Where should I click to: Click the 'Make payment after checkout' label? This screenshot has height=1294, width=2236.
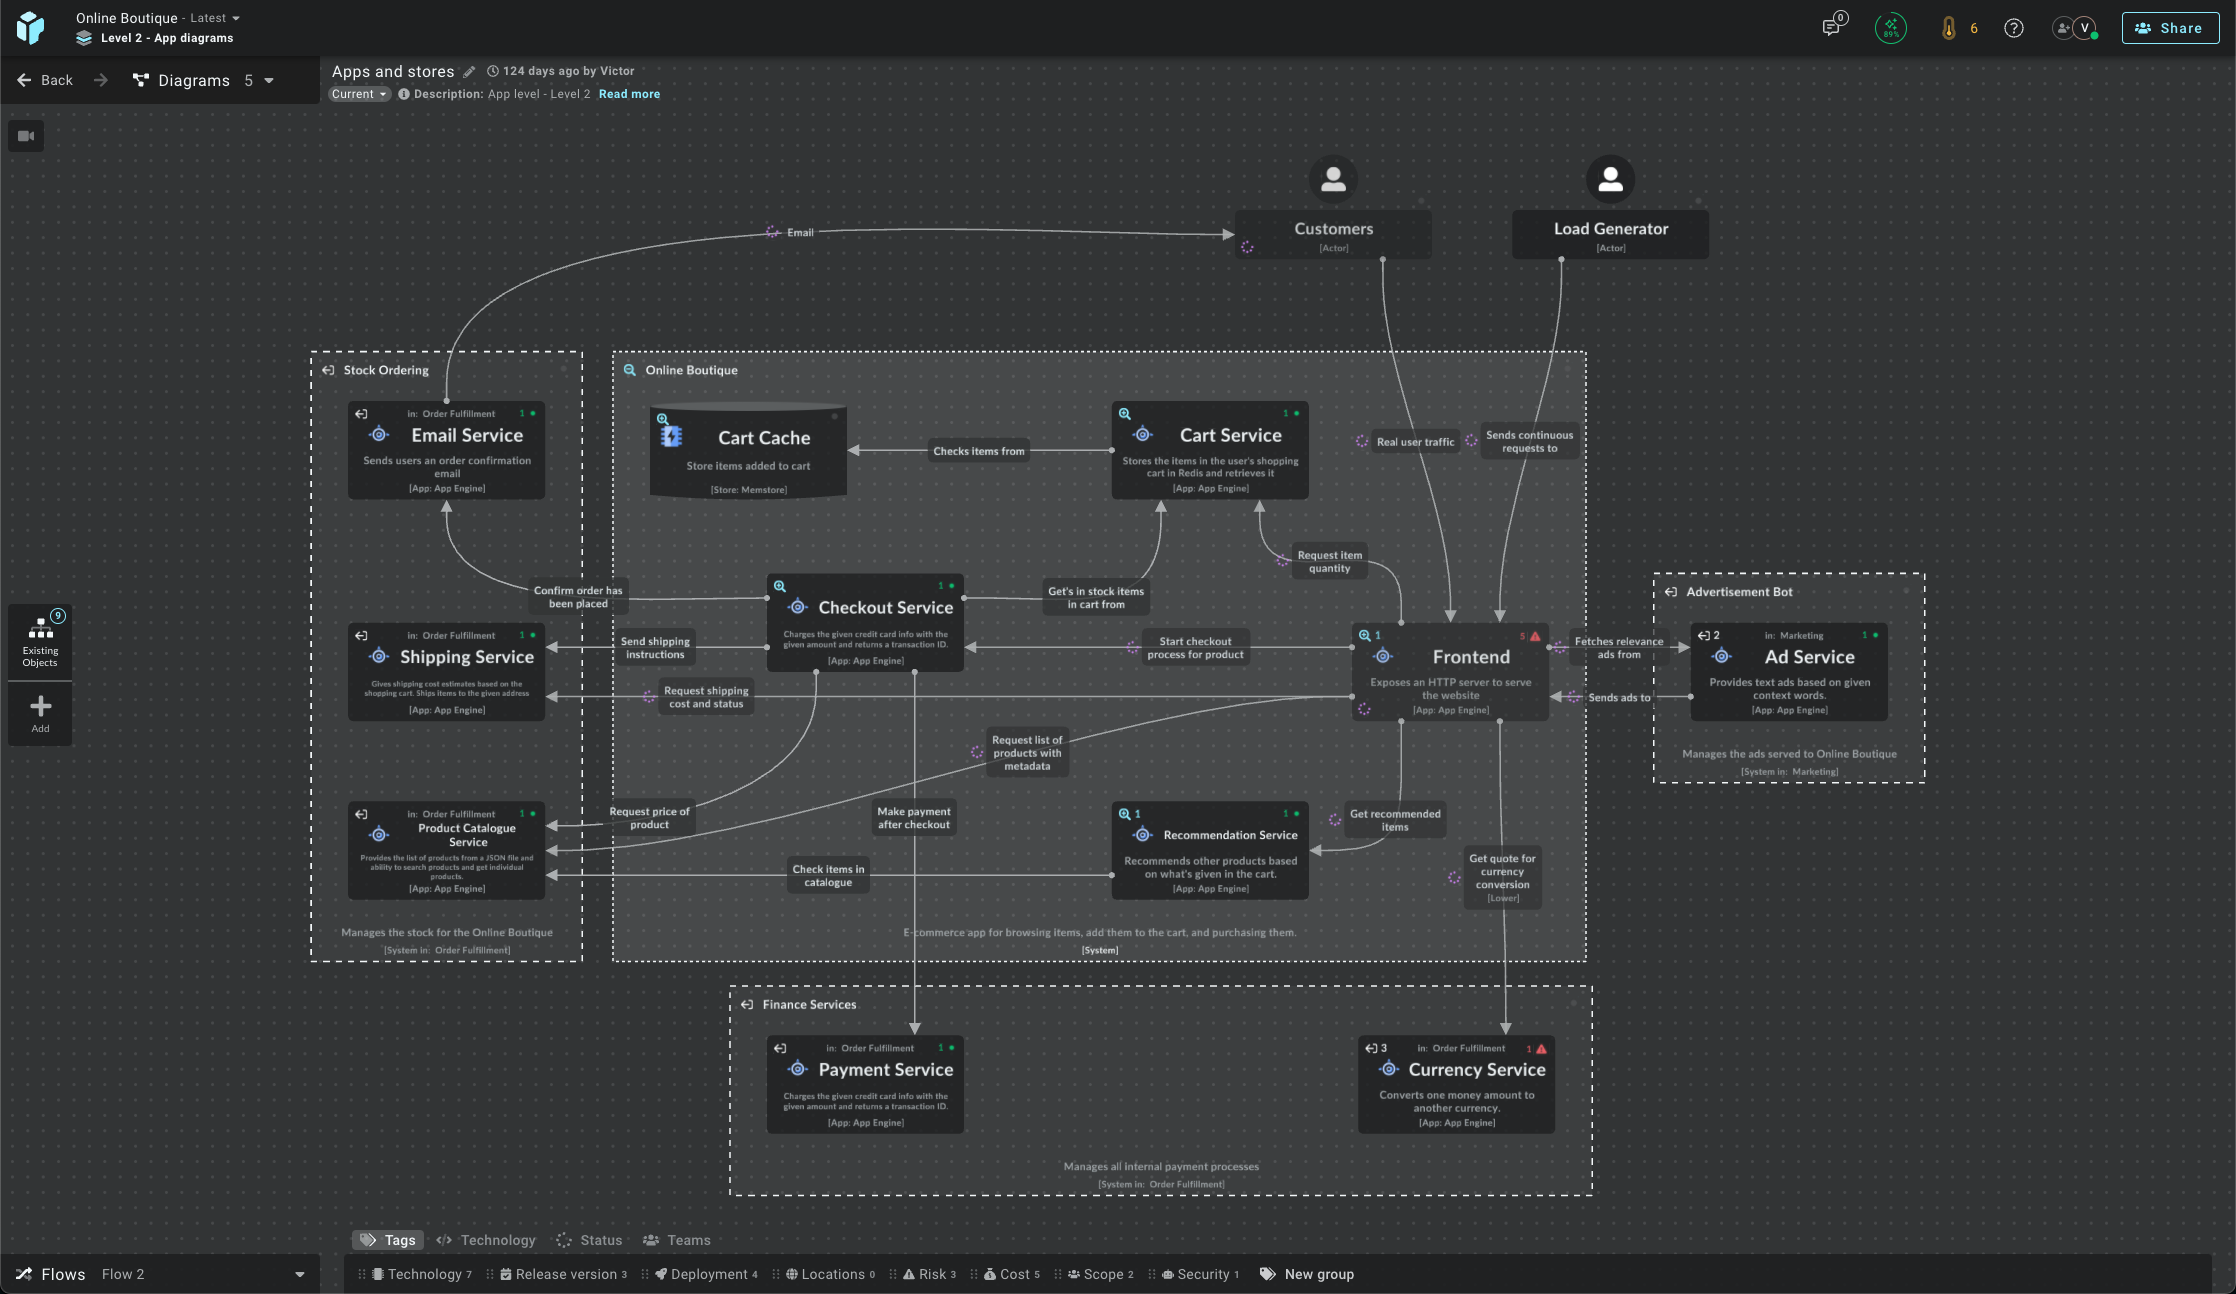point(914,818)
